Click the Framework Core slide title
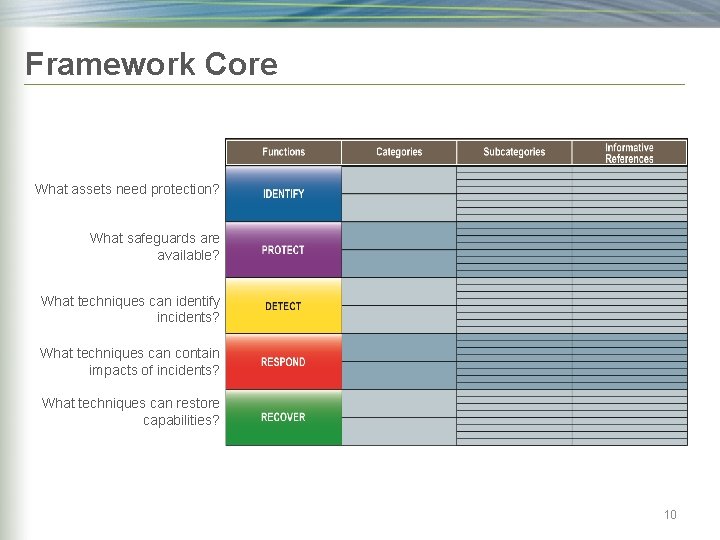 click(152, 64)
